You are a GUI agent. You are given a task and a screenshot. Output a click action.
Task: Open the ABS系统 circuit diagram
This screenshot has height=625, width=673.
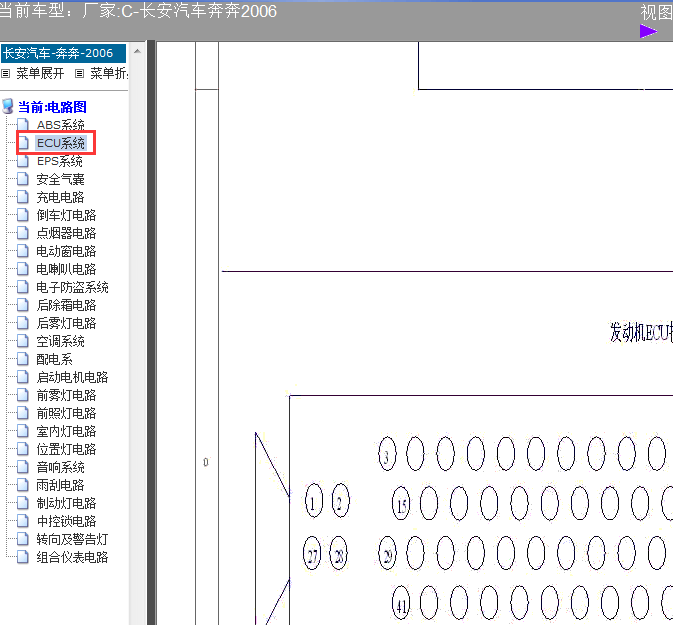click(61, 125)
